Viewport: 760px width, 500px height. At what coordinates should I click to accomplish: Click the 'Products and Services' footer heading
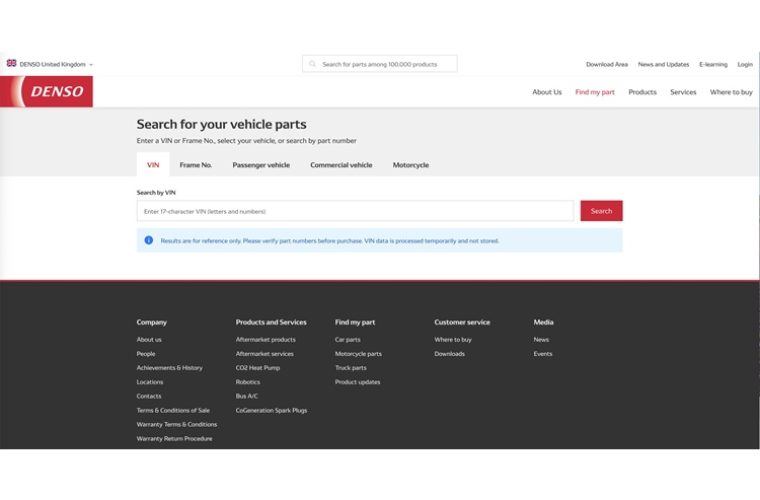pyautogui.click(x=271, y=322)
